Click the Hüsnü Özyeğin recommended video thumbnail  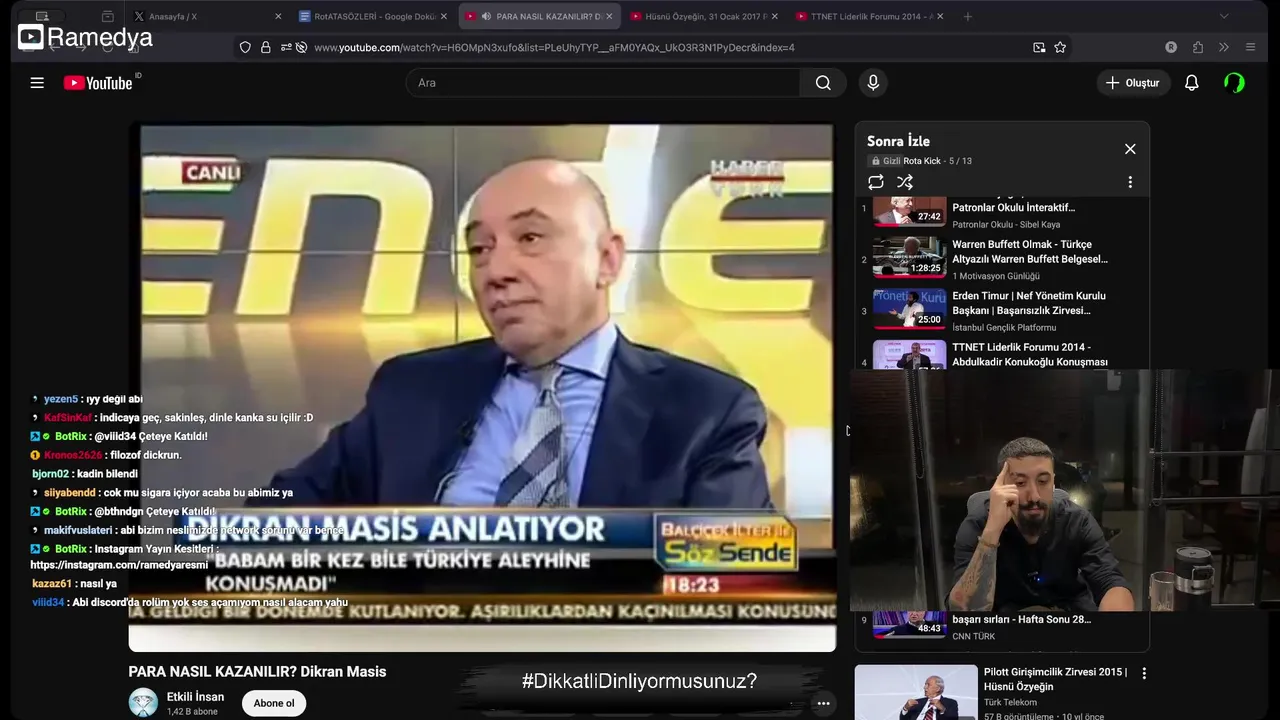point(916,692)
